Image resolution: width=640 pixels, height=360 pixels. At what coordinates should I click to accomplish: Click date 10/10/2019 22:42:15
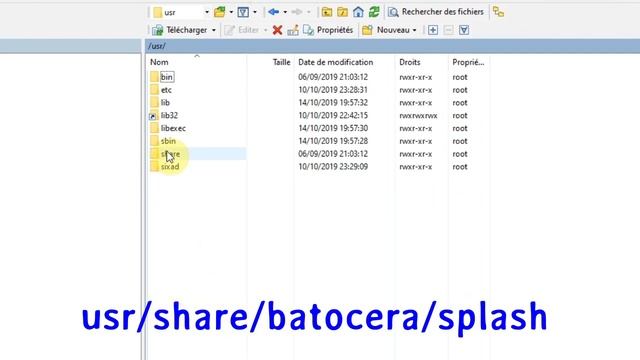333,116
